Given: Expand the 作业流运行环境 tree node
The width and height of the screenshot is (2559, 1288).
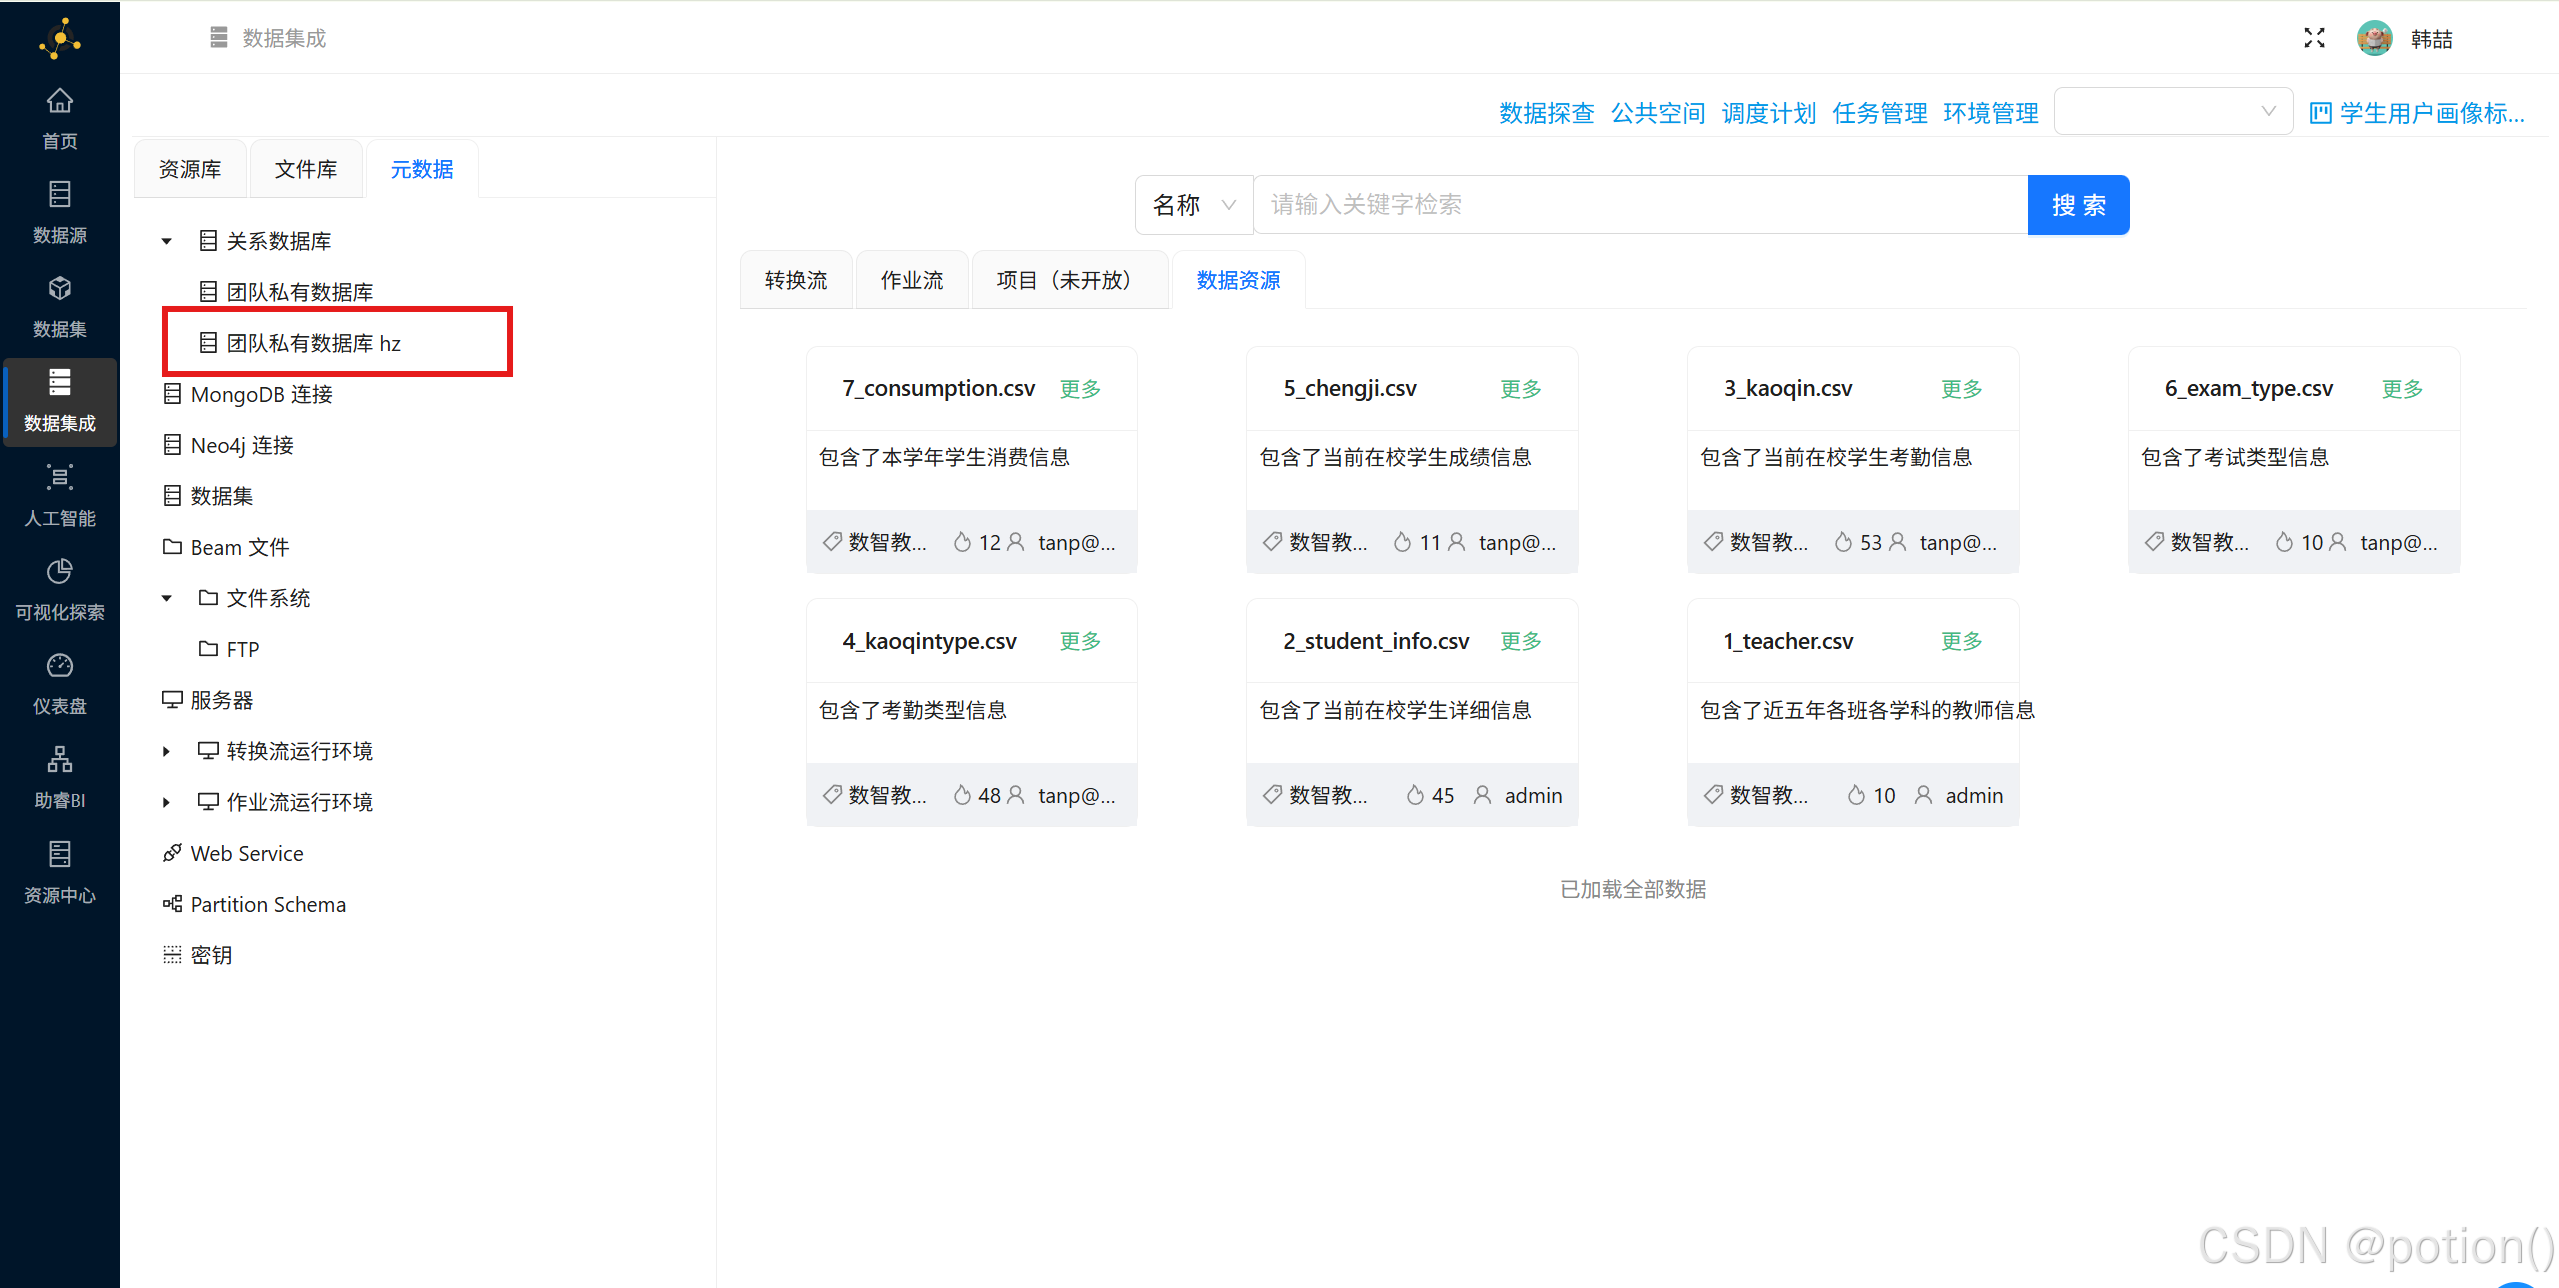Looking at the screenshot, I should click(166, 802).
